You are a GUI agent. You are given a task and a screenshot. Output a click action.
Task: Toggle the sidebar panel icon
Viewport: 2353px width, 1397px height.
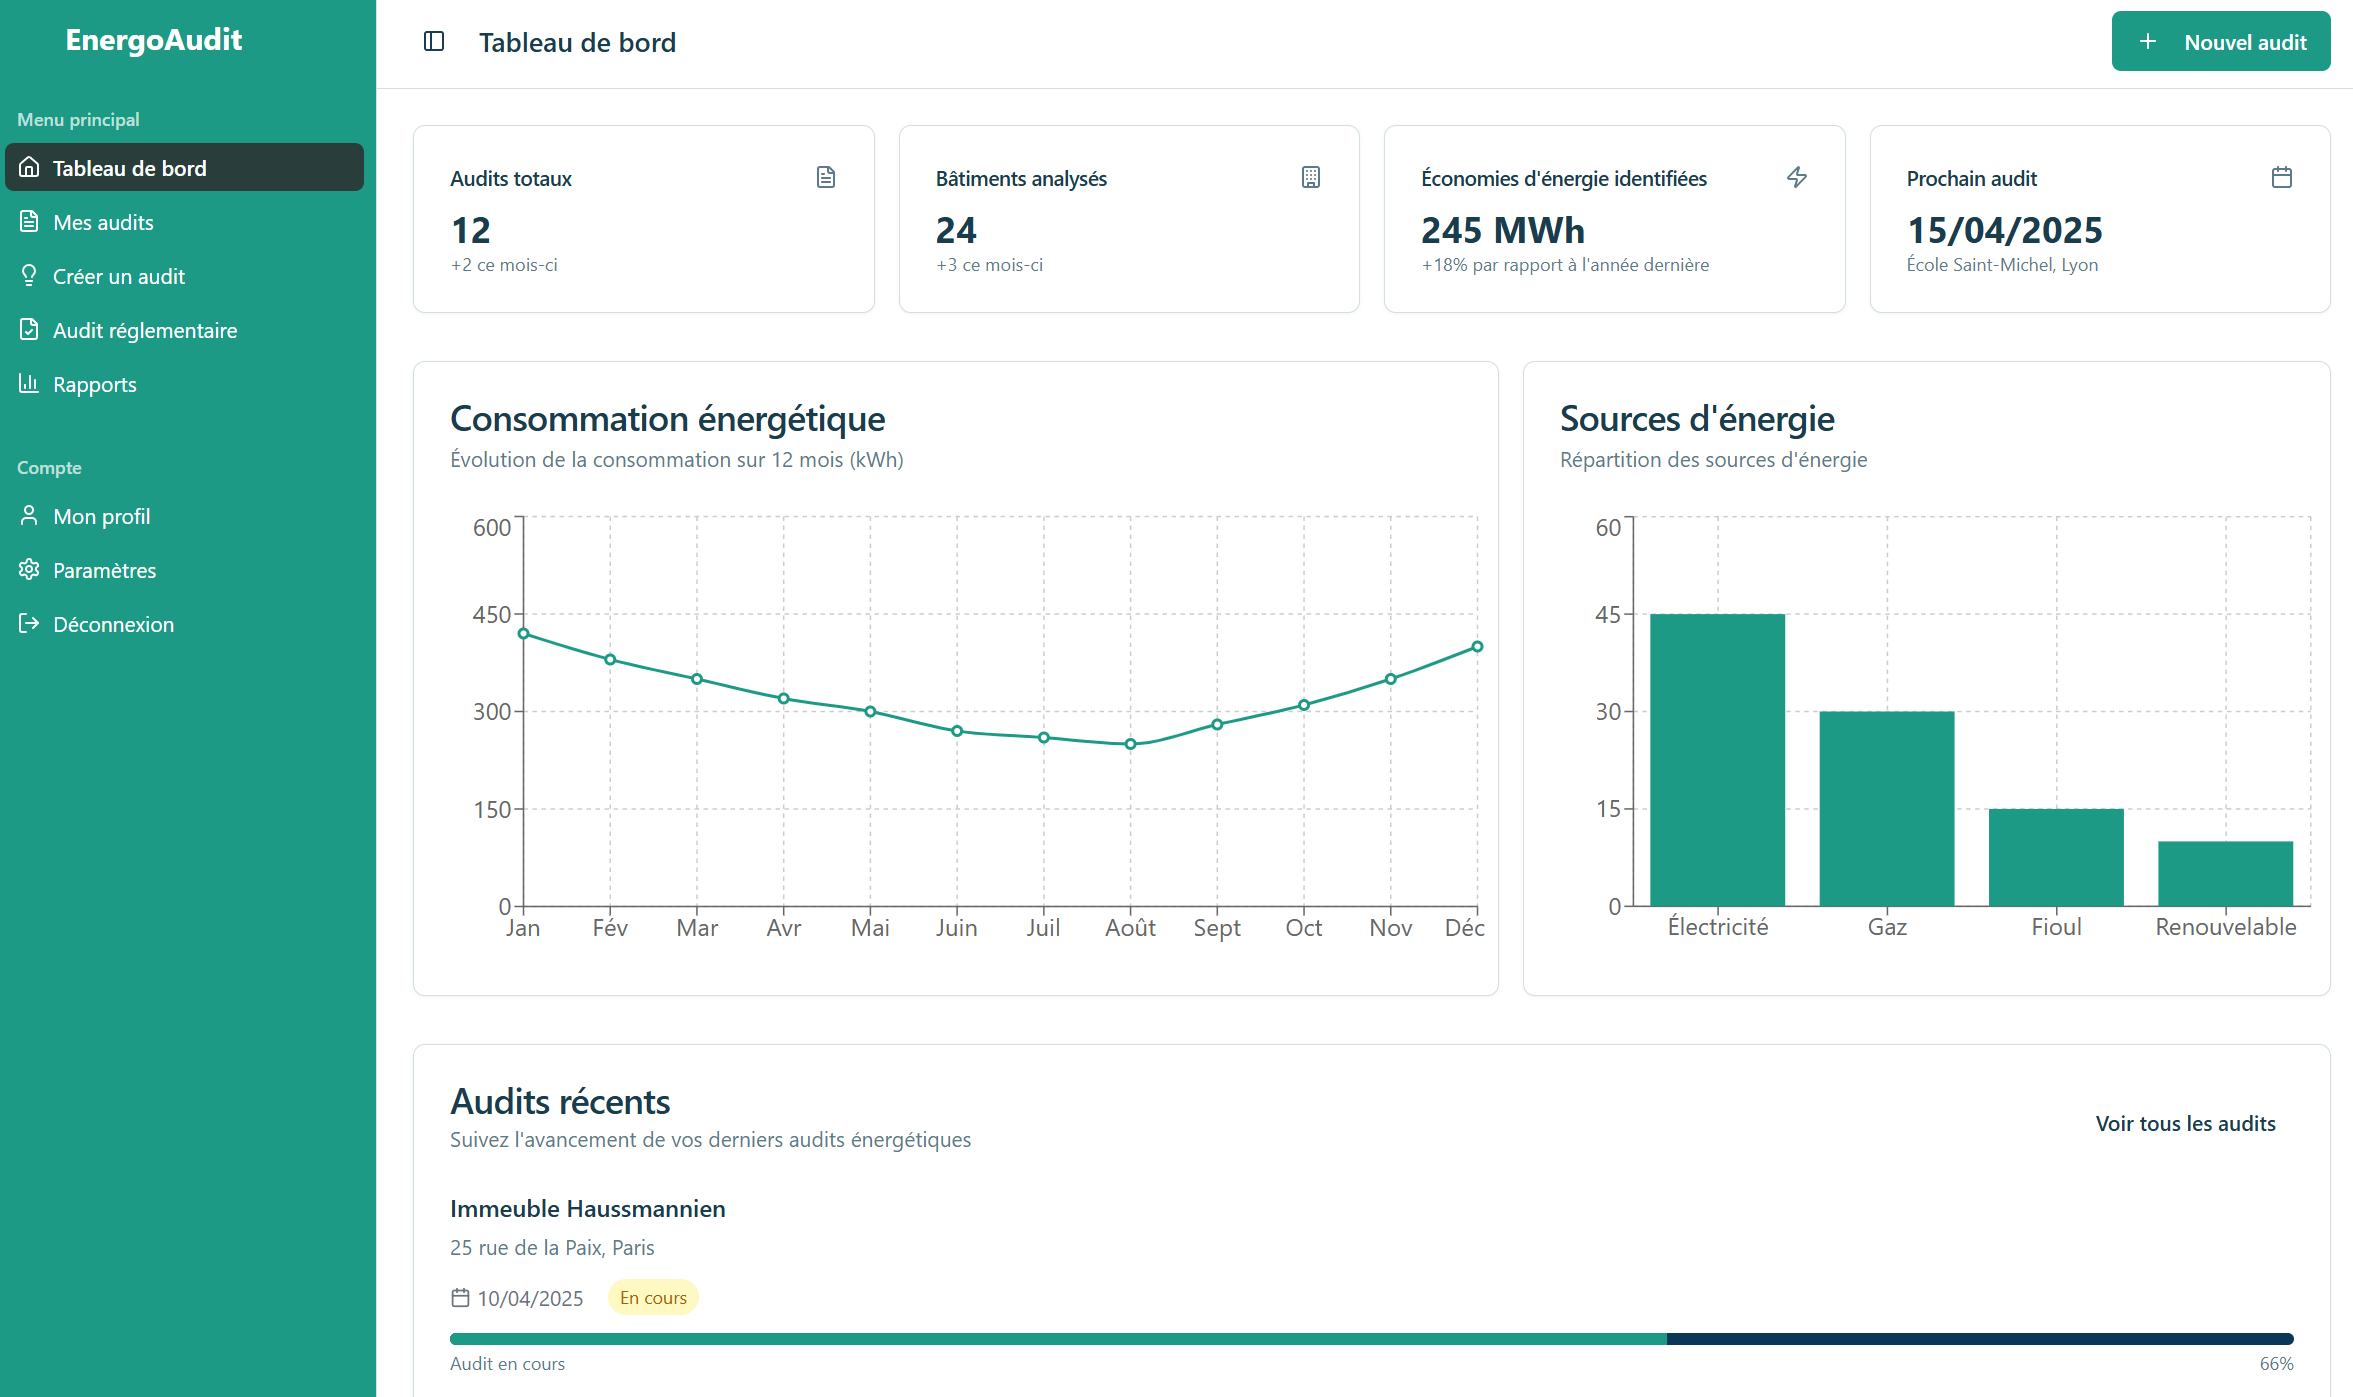pos(434,41)
